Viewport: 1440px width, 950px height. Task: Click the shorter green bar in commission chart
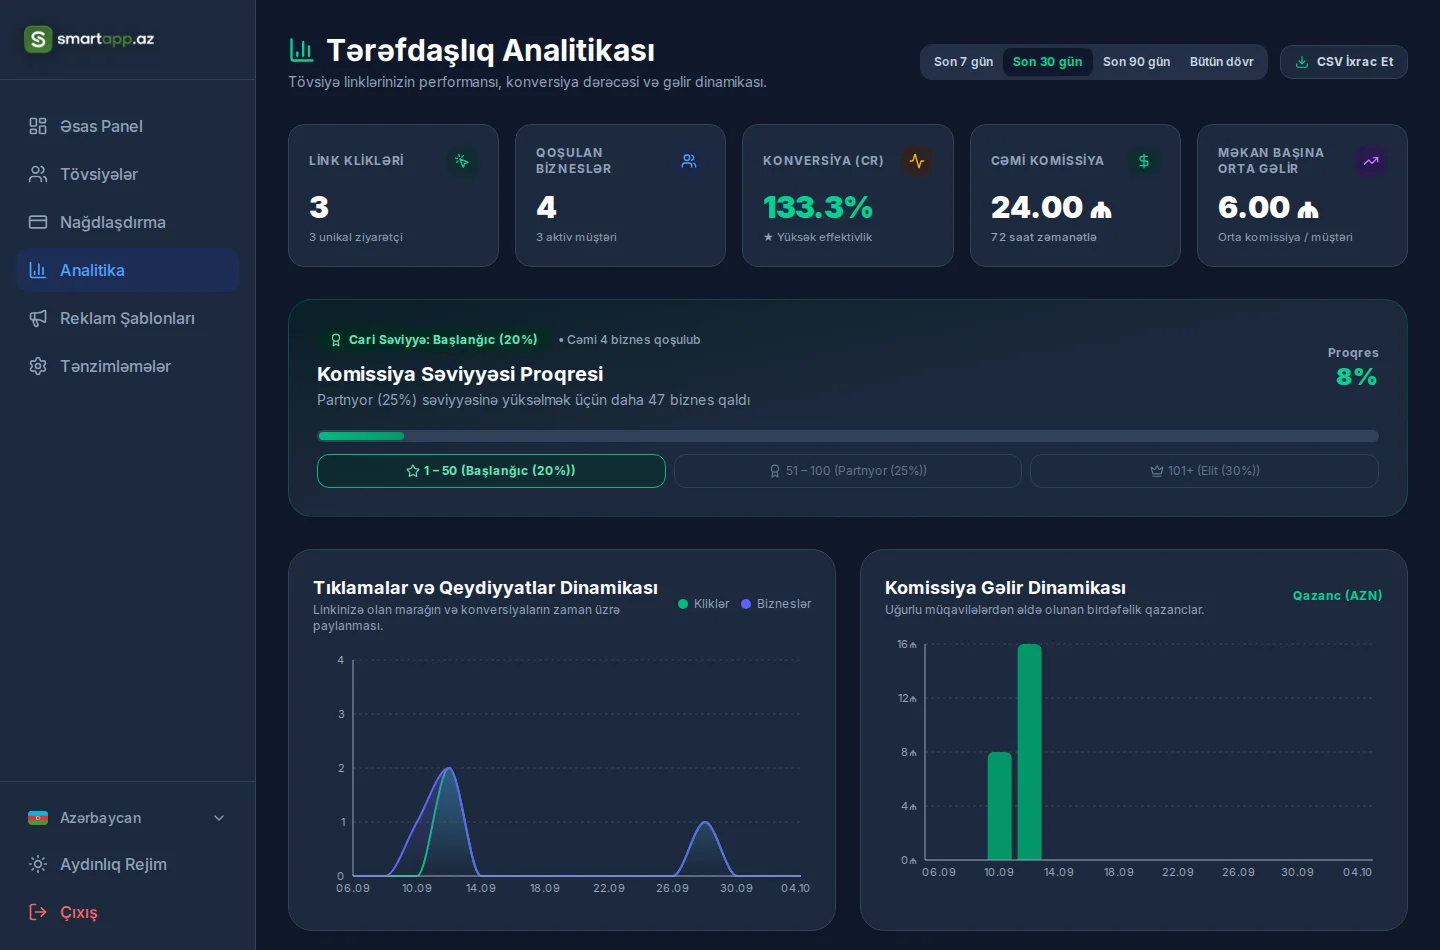click(999, 806)
